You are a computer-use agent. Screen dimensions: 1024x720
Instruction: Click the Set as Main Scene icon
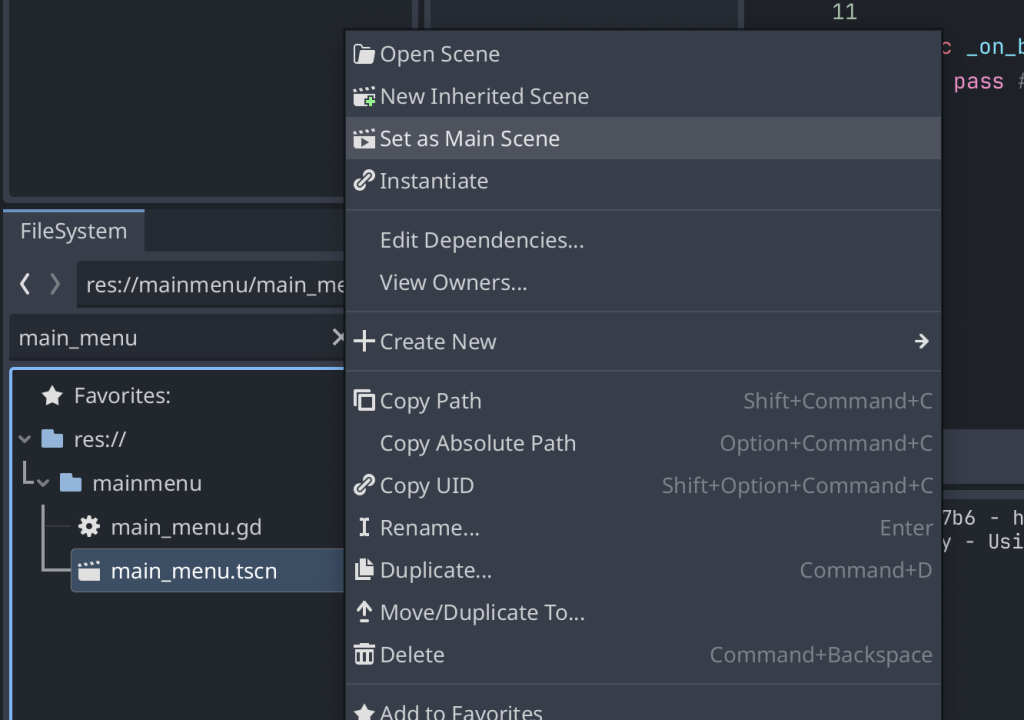point(364,139)
